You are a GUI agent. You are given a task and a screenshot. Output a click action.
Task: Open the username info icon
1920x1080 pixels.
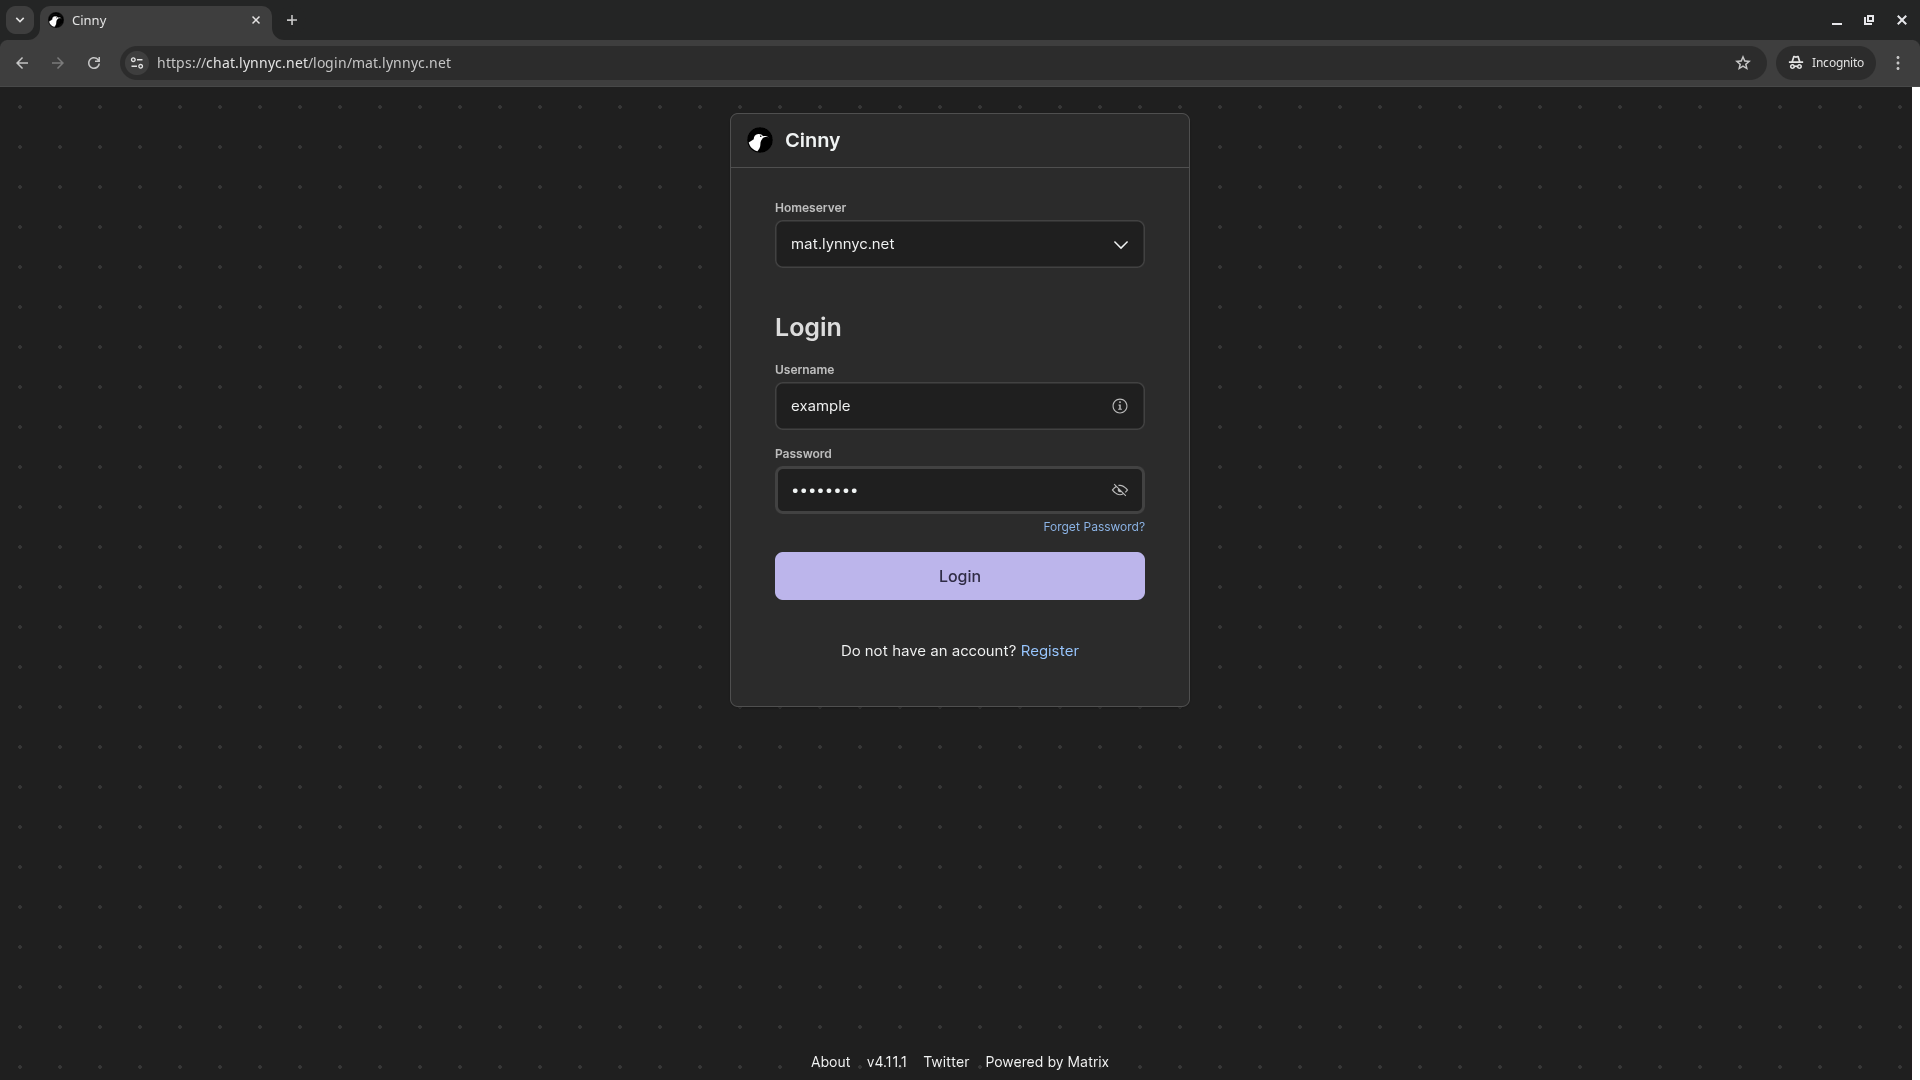1120,406
